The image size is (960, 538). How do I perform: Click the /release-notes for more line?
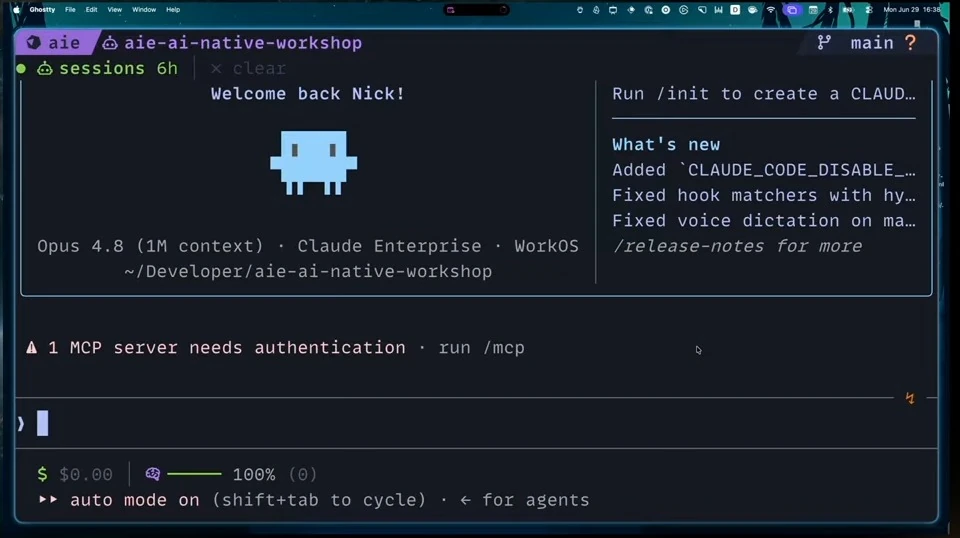(x=737, y=246)
